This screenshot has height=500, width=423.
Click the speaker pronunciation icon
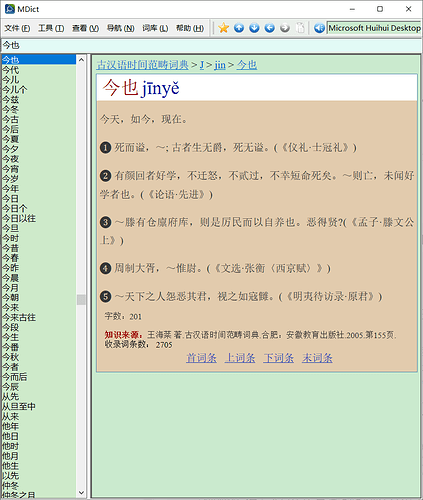[x=319, y=28]
